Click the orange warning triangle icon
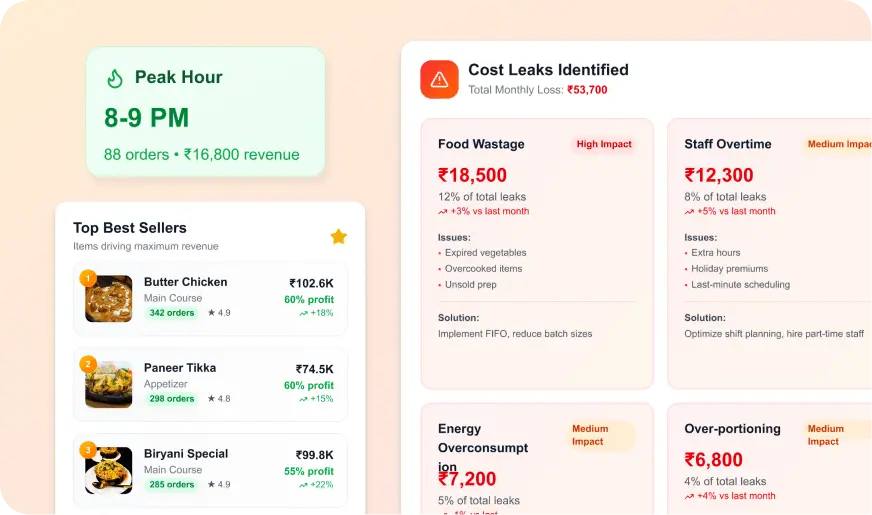The width and height of the screenshot is (872, 515). 439,79
